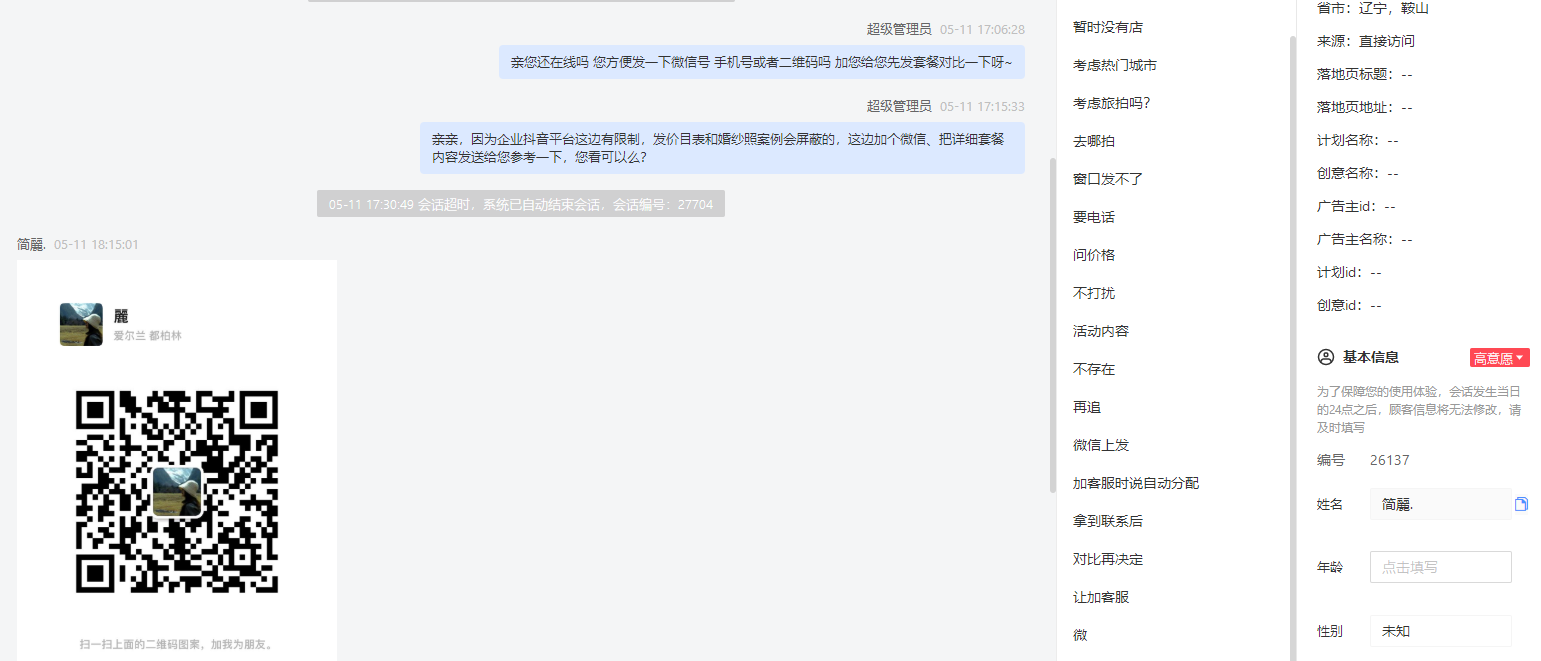Screen dimensions: 1541x661
Task: Click the 基本信息 section header
Action: 1370,357
